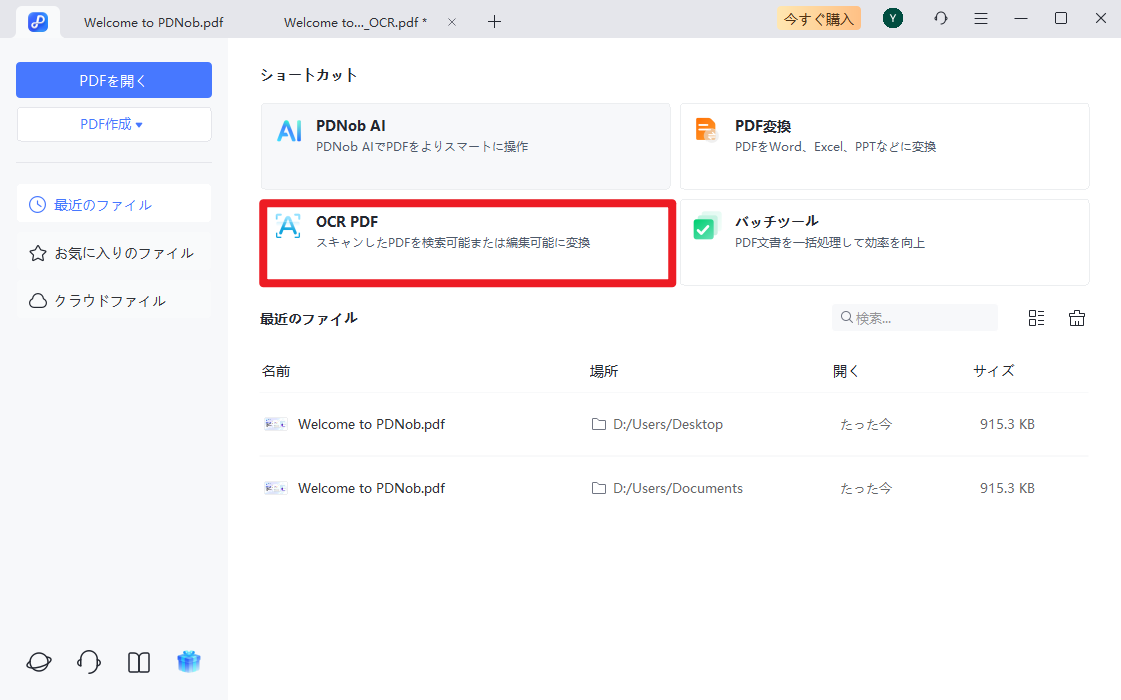Image resolution: width=1121 pixels, height=700 pixels.
Task: Open the hamburger menu in title bar
Action: (x=981, y=18)
